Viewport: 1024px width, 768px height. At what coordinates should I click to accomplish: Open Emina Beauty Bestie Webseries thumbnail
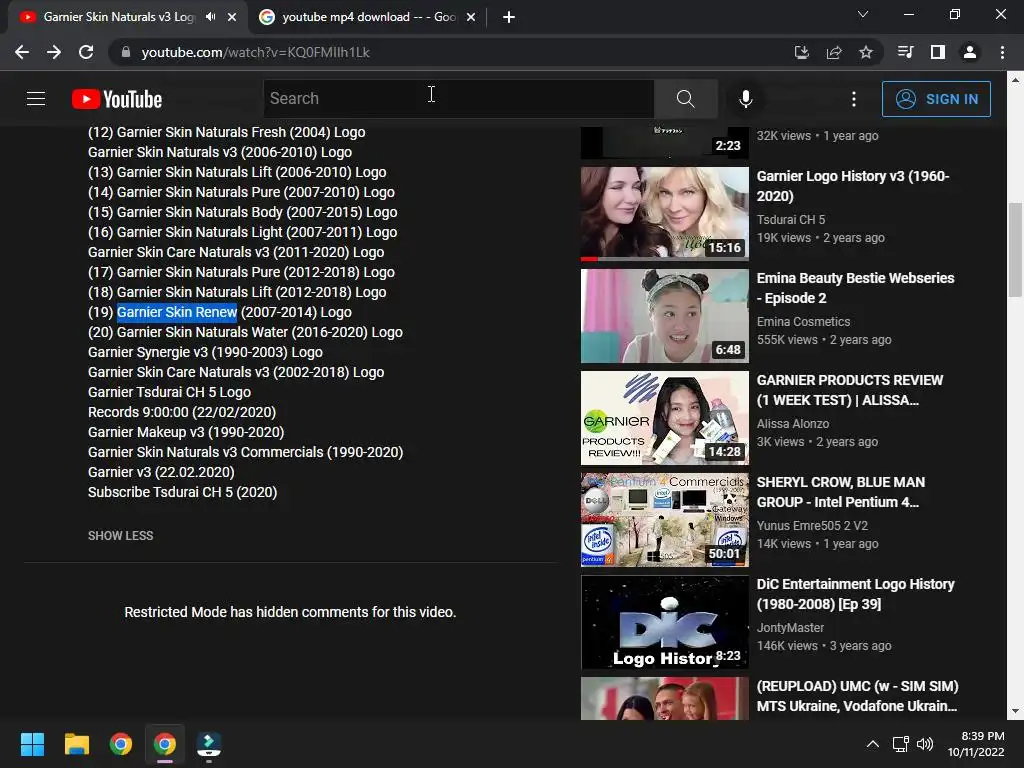pos(665,316)
